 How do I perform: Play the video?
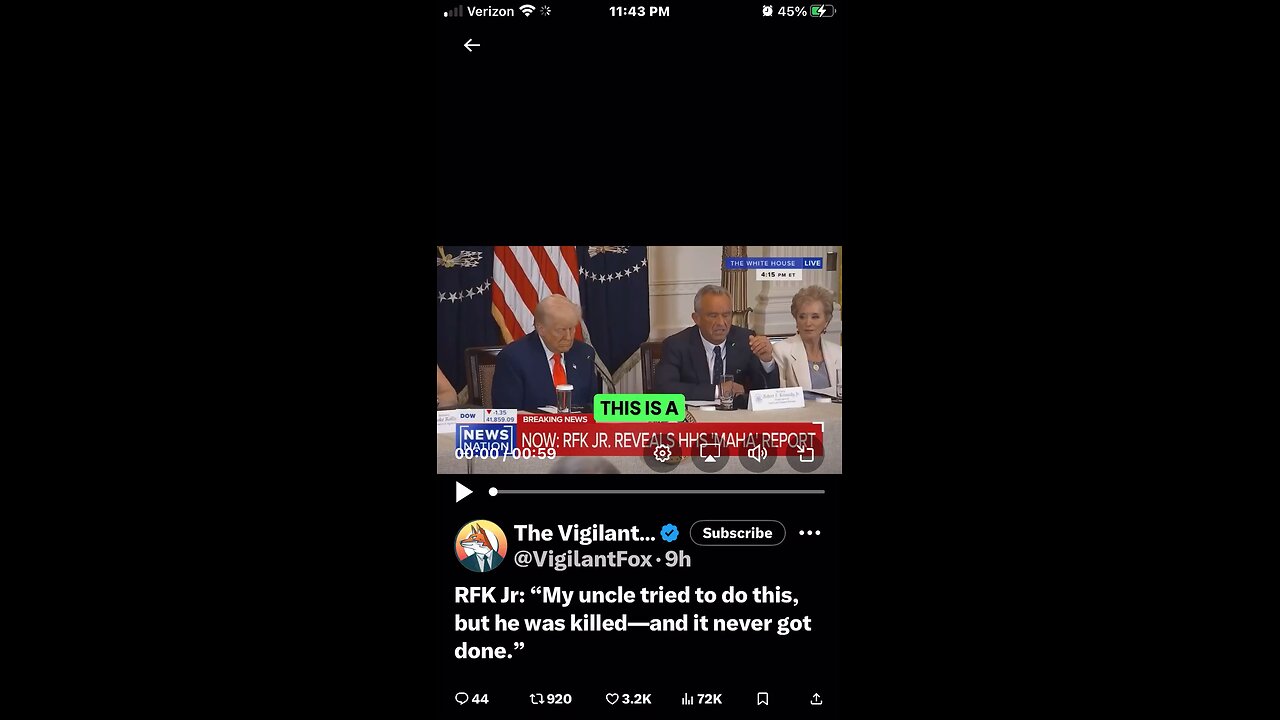[464, 492]
